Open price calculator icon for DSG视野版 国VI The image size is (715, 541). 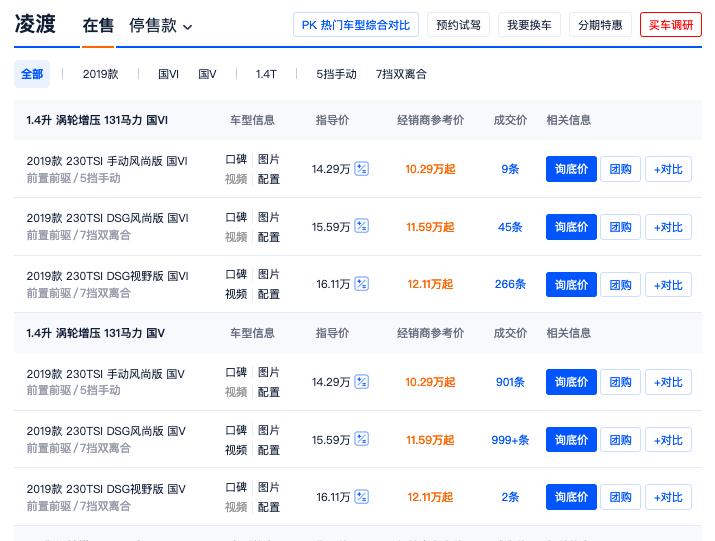tap(362, 284)
